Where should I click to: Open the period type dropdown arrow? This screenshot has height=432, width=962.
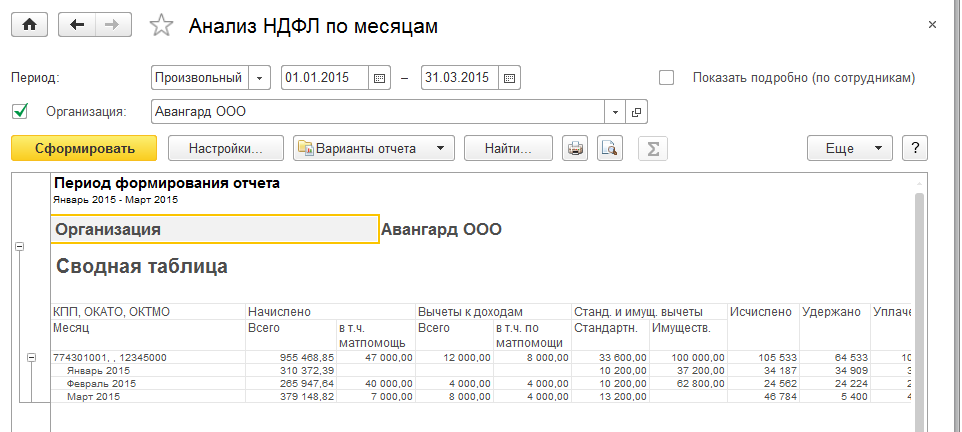260,79
